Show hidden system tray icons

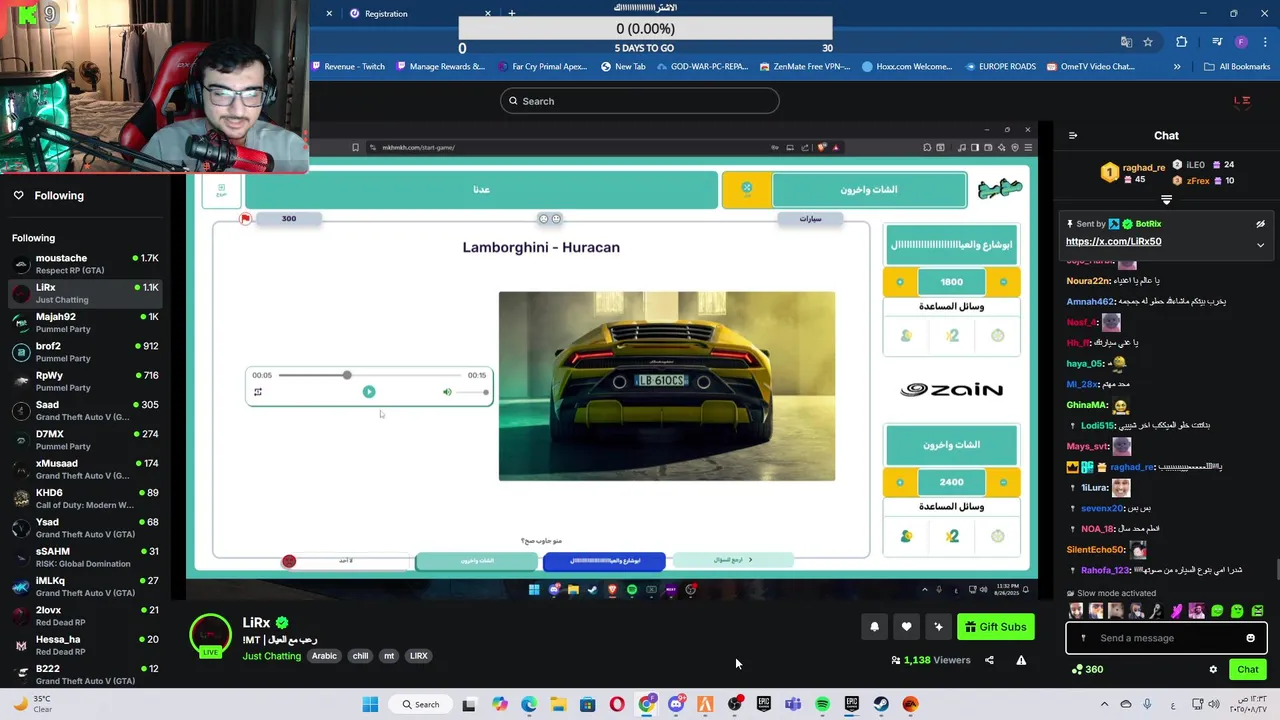[x=1104, y=704]
